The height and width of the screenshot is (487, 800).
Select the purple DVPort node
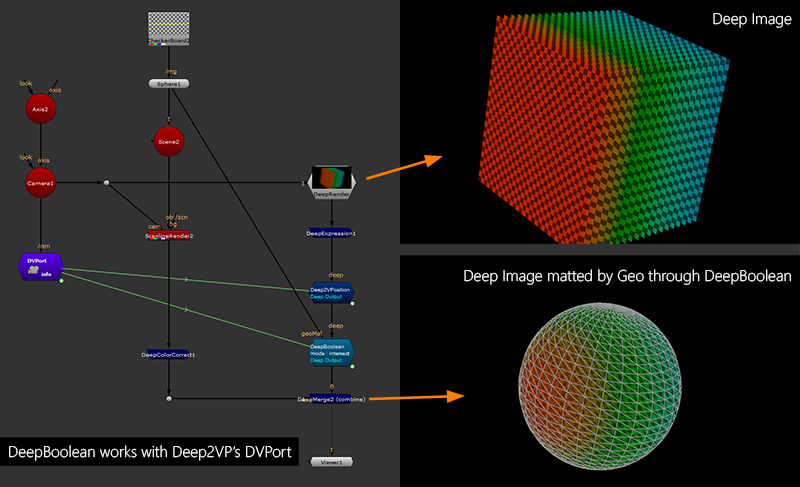[x=40, y=266]
